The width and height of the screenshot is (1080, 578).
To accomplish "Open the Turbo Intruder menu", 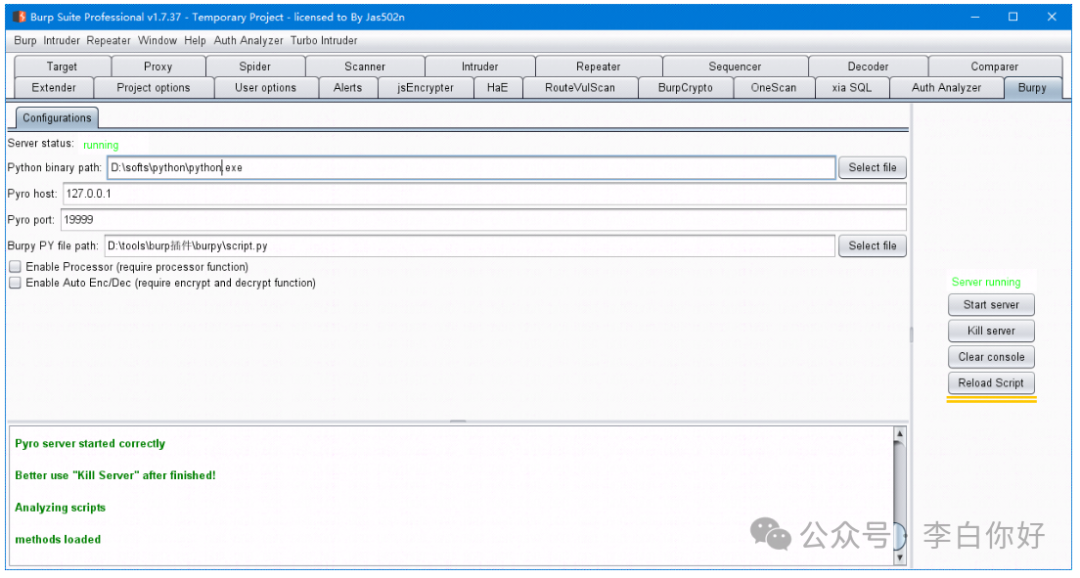I will [x=324, y=41].
